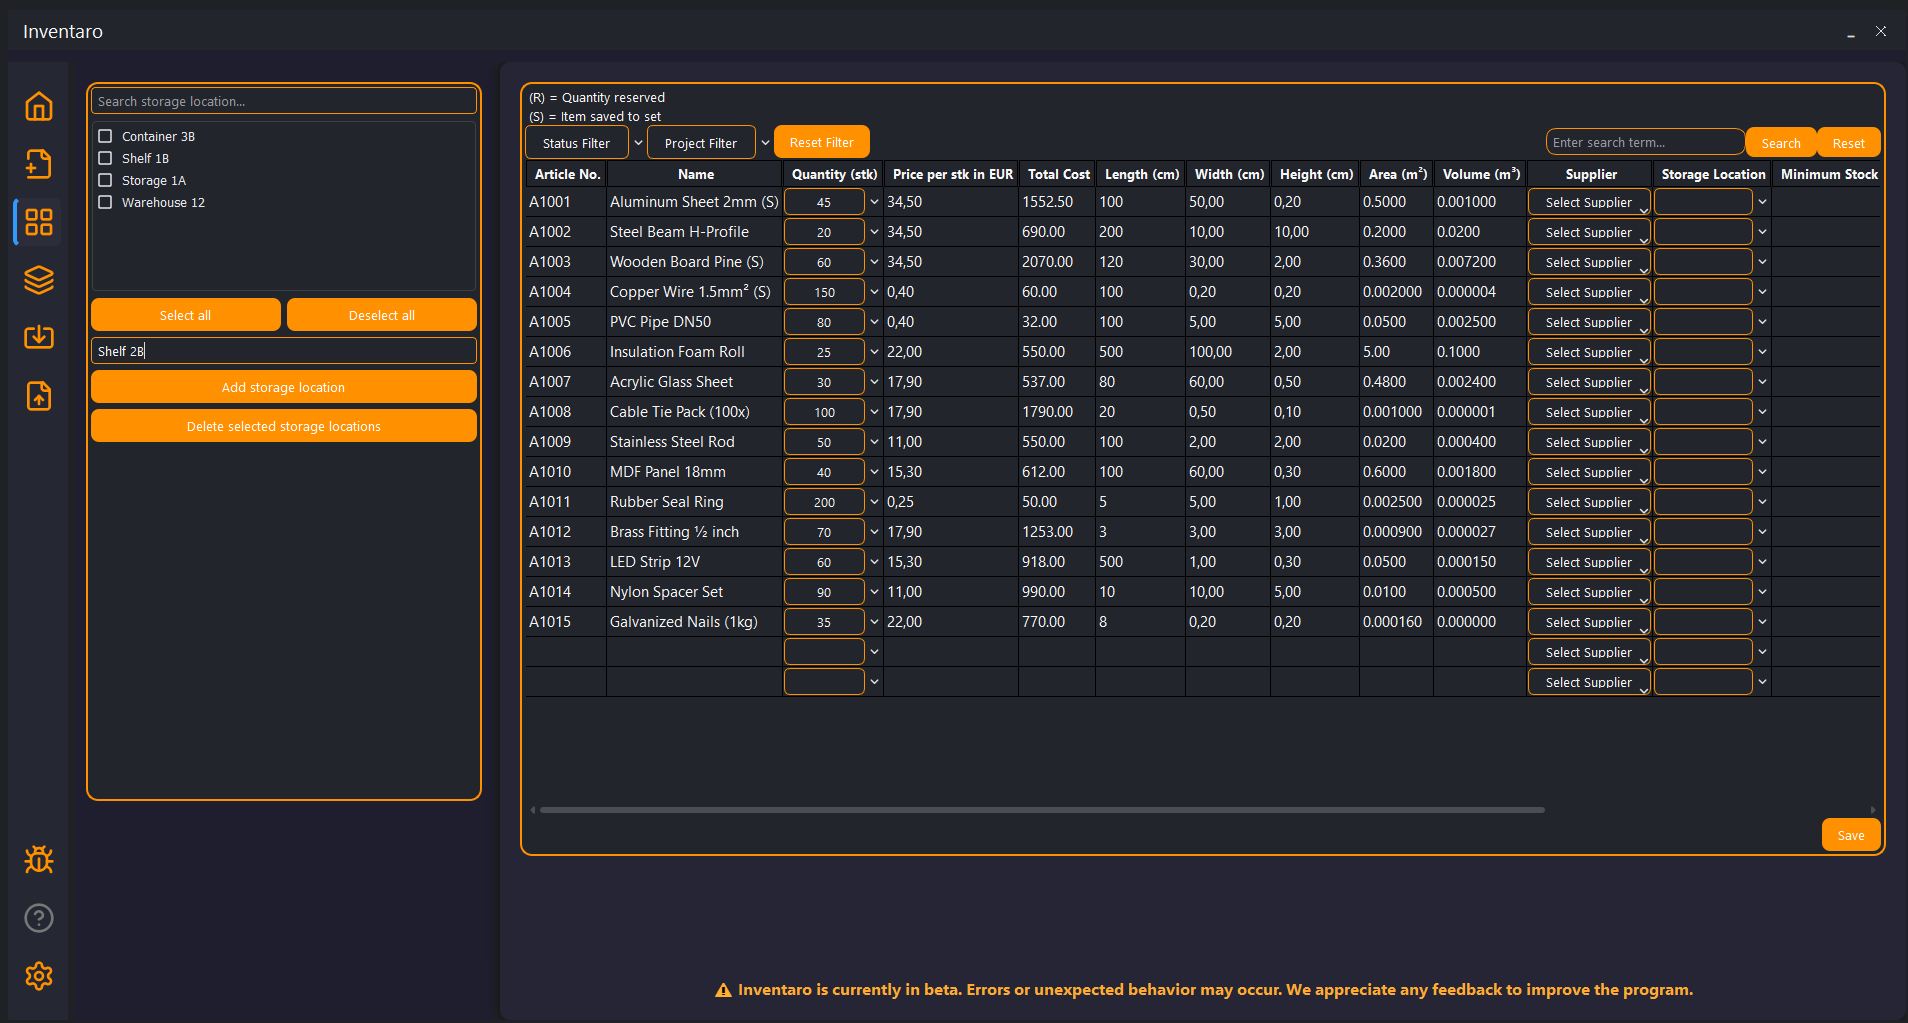Click the scrollbar right arrow
The image size is (1908, 1023).
(x=1873, y=810)
